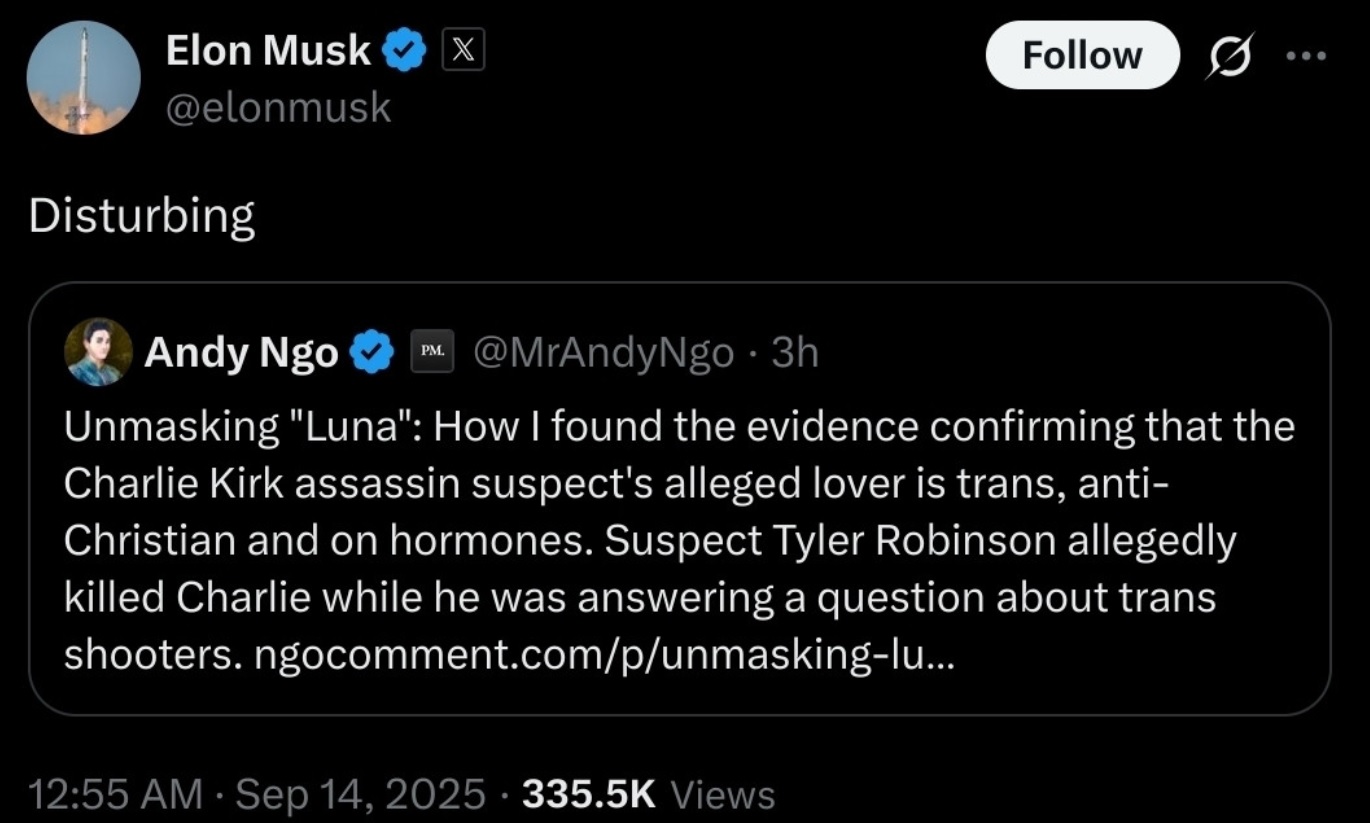
Task: Click Andy Ngo's blue verification checkmark
Action: [371, 351]
